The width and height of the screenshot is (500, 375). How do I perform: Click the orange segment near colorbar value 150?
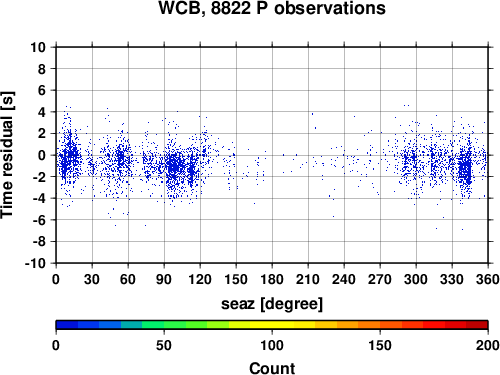point(380,324)
